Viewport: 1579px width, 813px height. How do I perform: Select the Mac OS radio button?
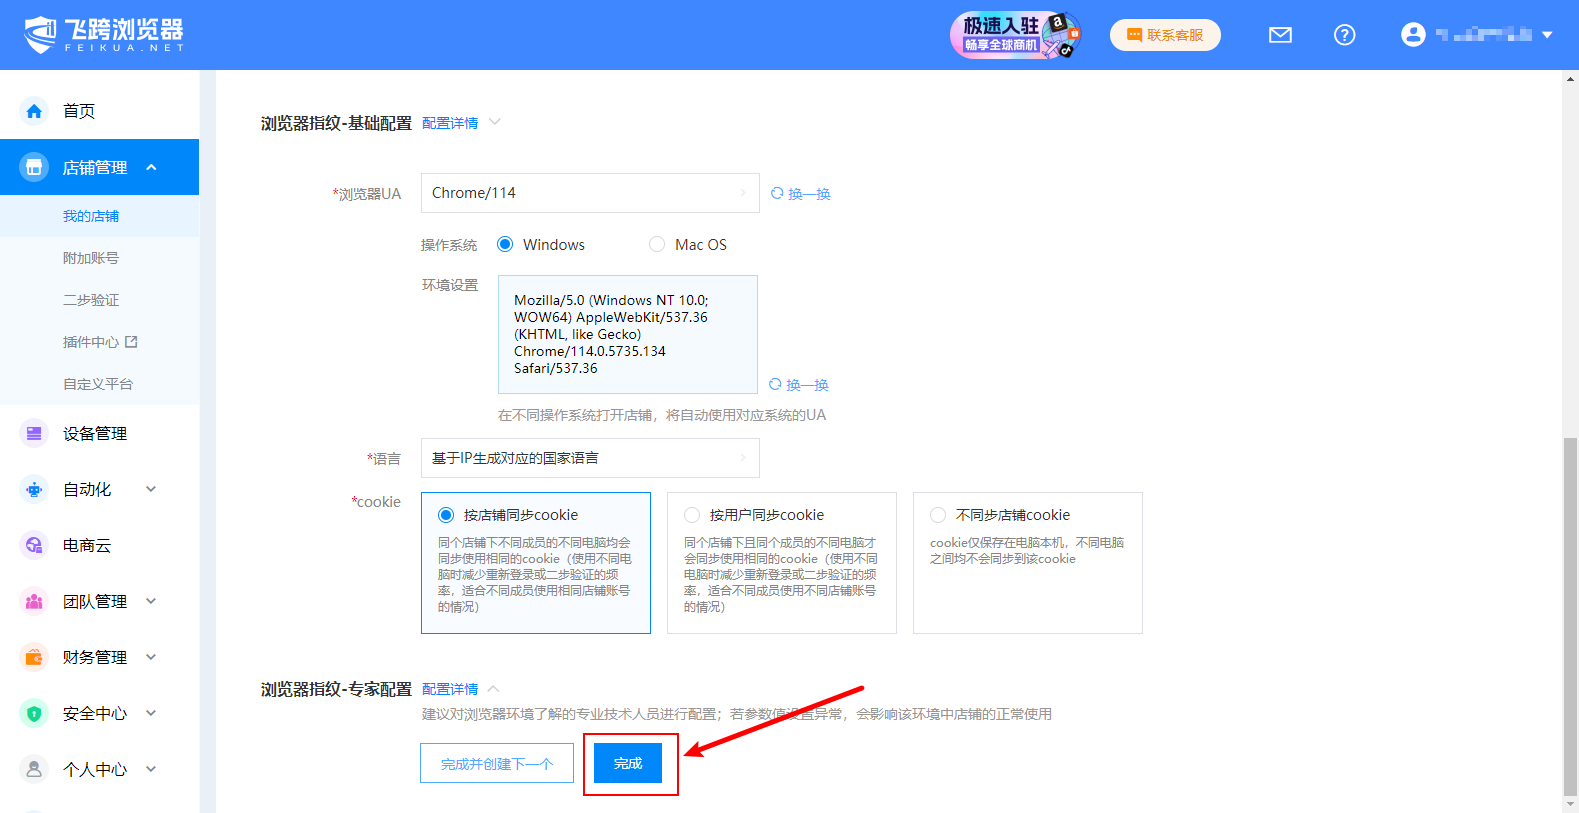pyautogui.click(x=657, y=245)
